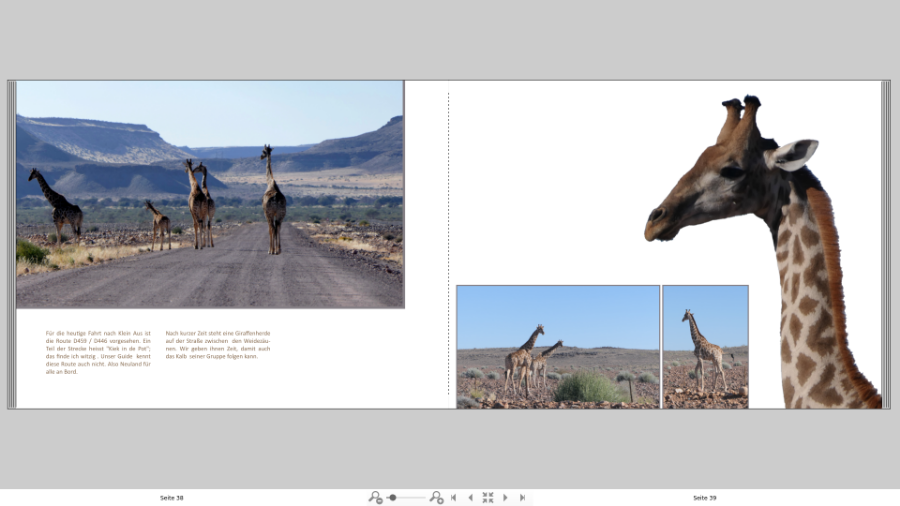Click the stacked page edge left of page 38
900x506 pixels.
pyautogui.click(x=11, y=244)
